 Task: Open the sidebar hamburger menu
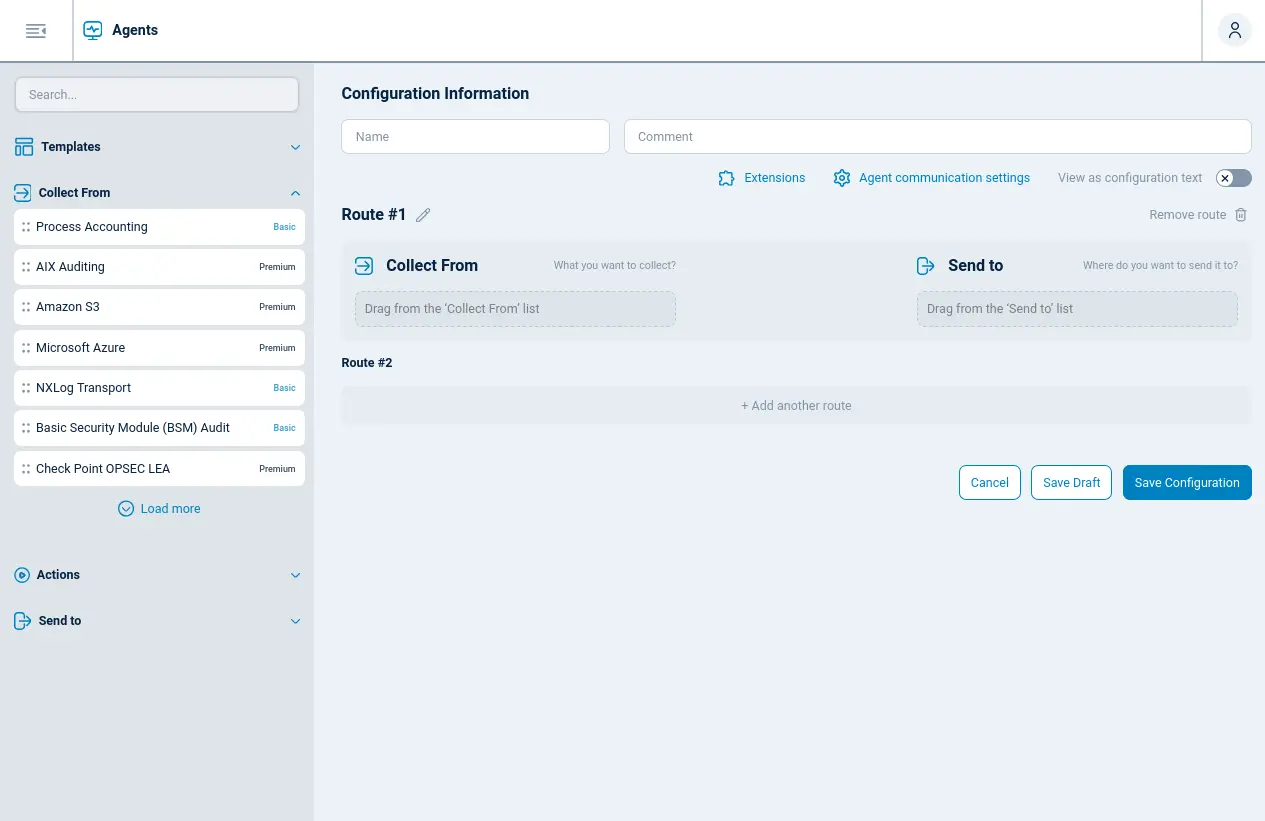click(36, 30)
